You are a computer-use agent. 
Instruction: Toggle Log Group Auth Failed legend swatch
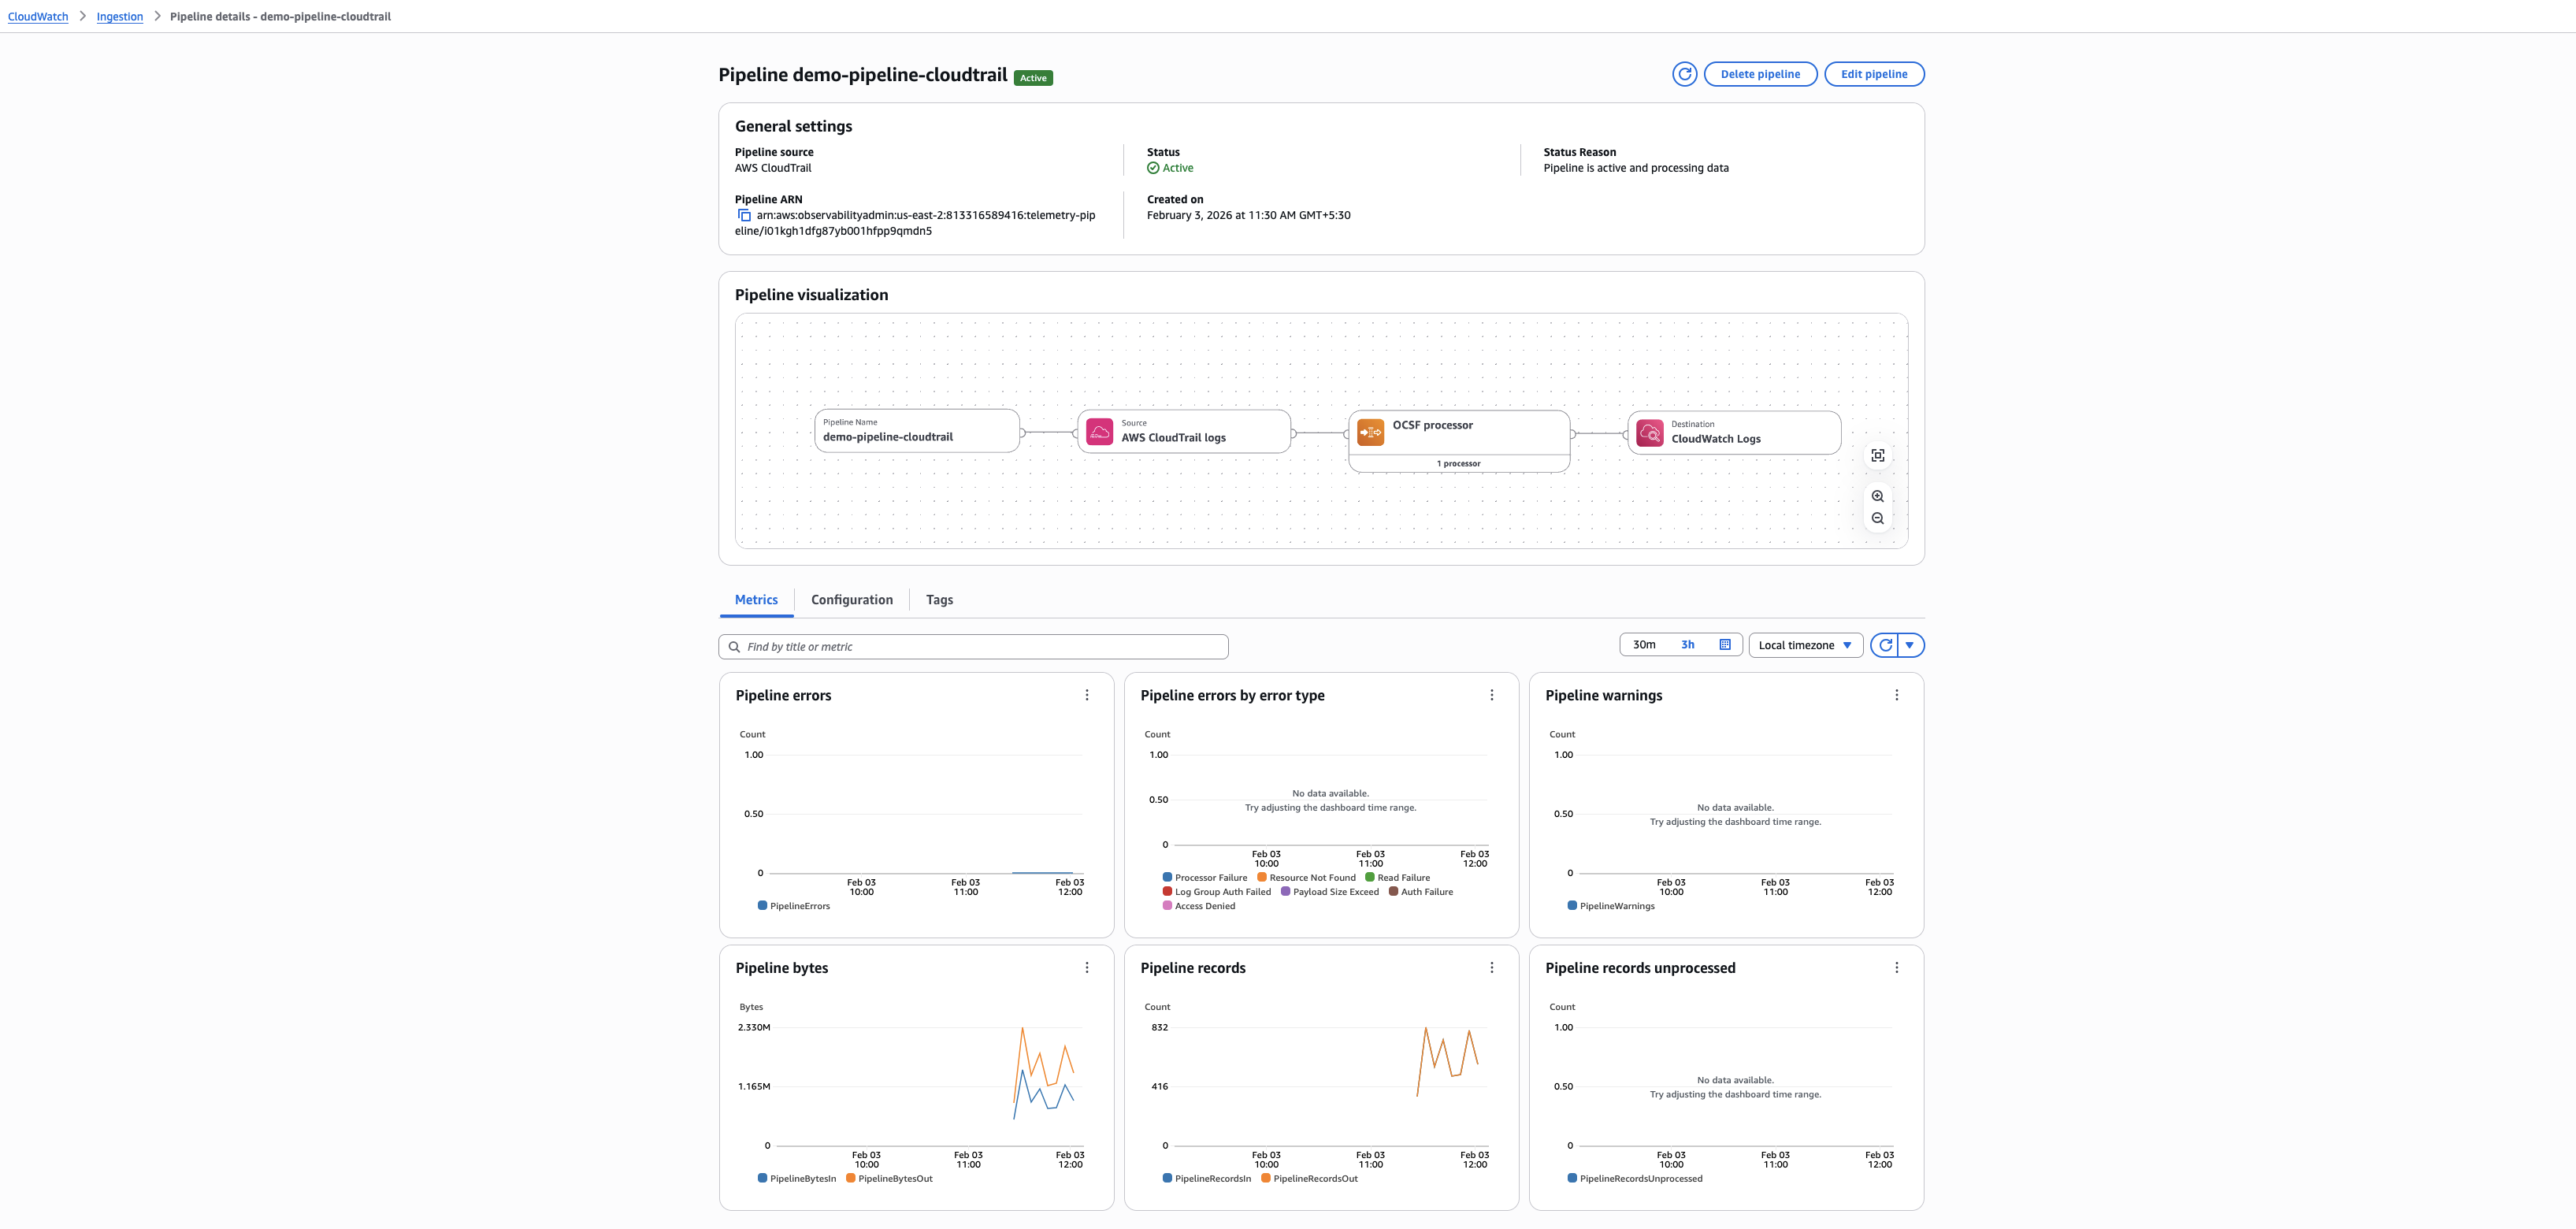click(x=1167, y=891)
